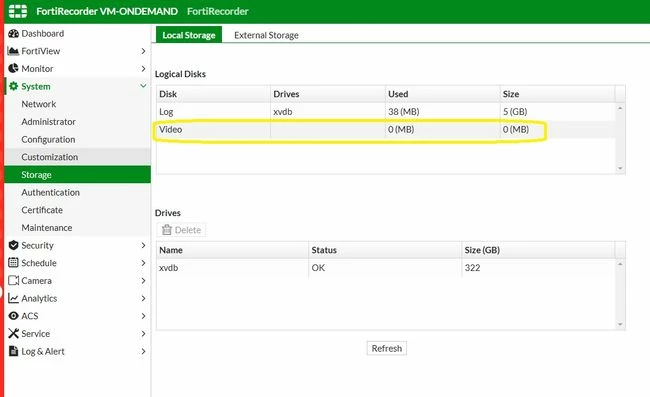Click the Refresh button
Screen dimensions: 650x397
click(x=387, y=348)
